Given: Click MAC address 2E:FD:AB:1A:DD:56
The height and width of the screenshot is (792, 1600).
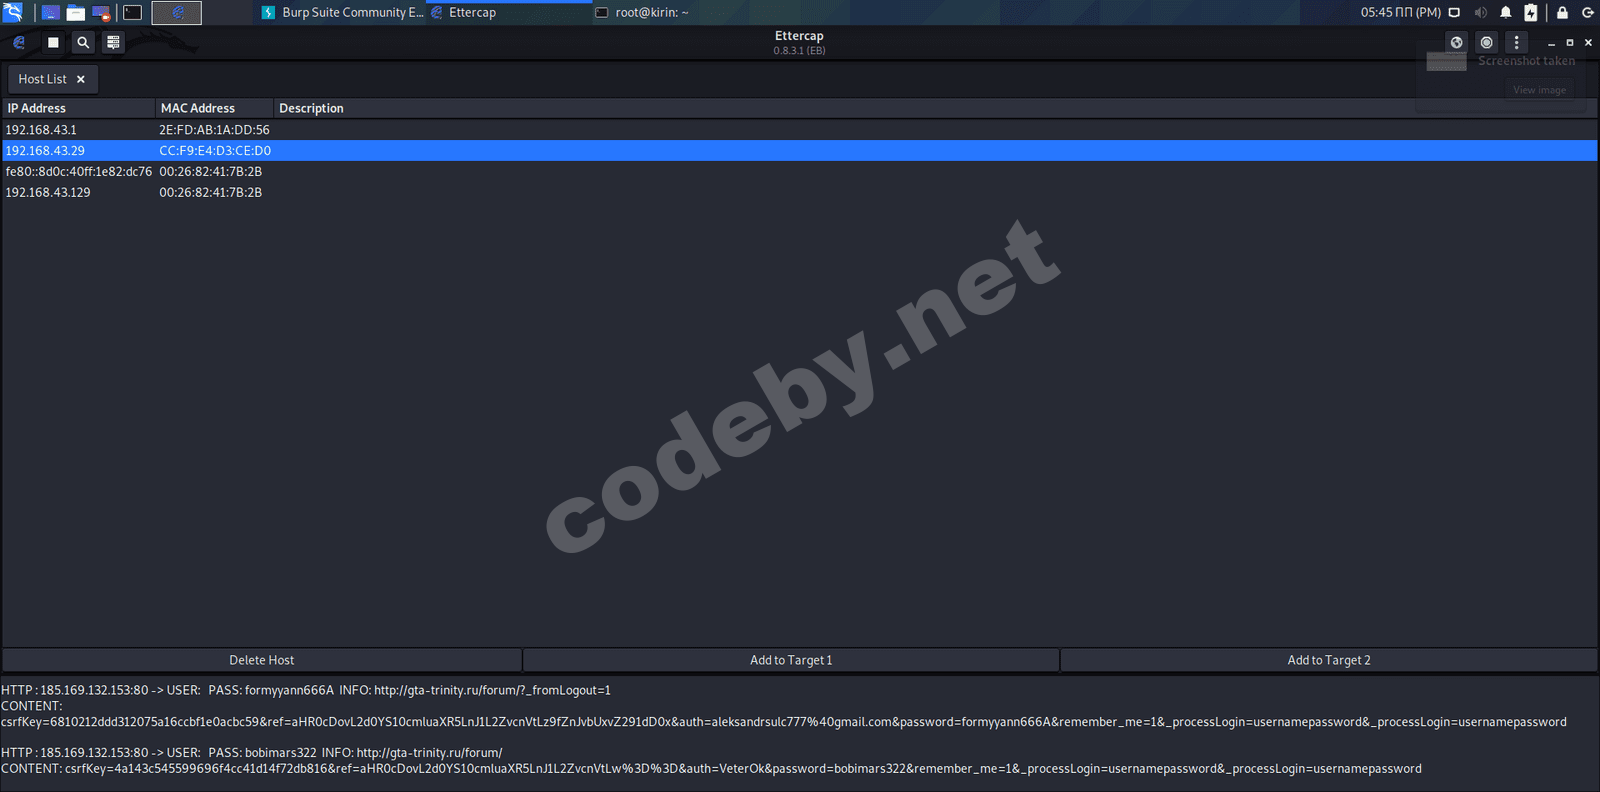Looking at the screenshot, I should point(214,130).
